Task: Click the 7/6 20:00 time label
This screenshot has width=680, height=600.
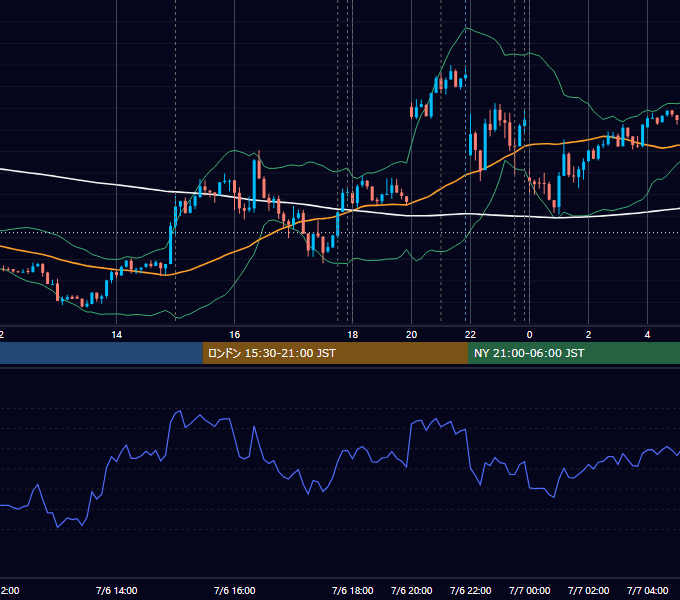Action: 412,590
